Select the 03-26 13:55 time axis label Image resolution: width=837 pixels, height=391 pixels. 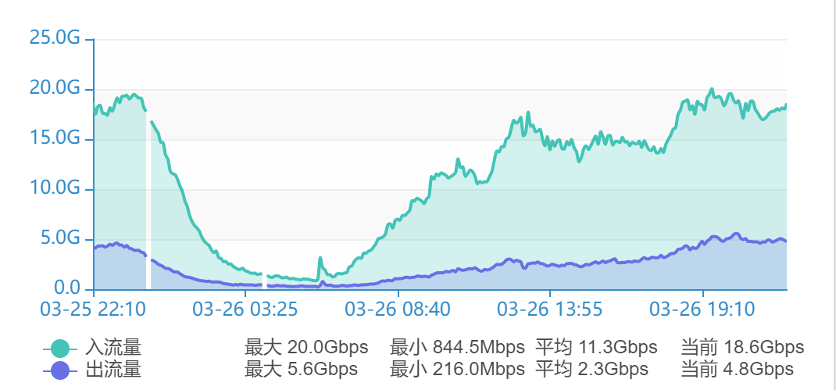pyautogui.click(x=550, y=309)
